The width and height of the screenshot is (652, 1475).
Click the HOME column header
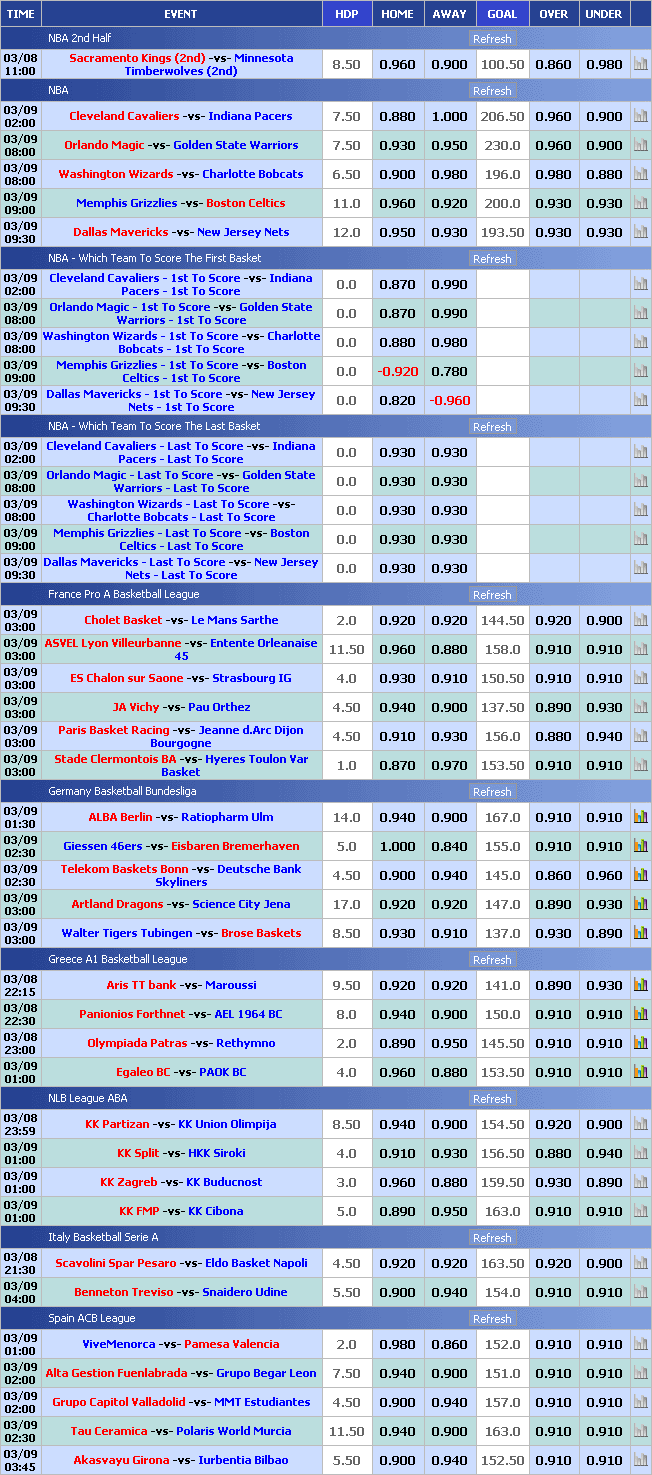(397, 14)
